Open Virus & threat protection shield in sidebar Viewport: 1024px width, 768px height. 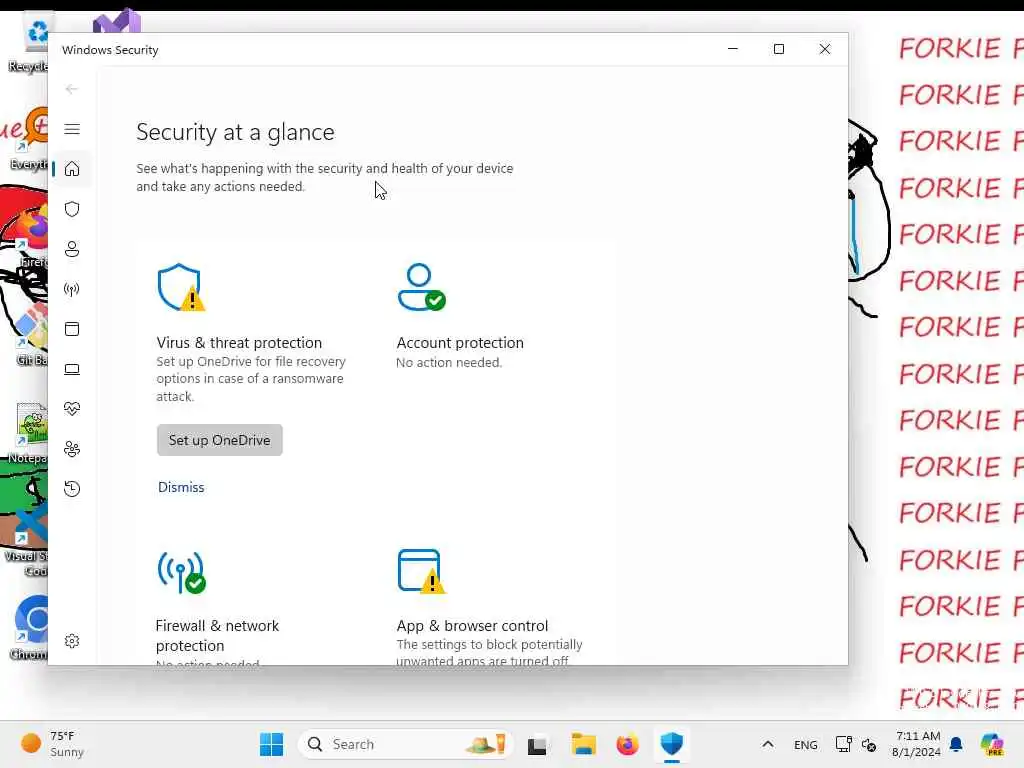(72, 209)
